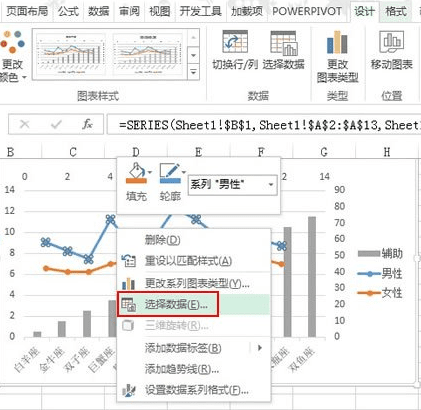This screenshot has width=421, height=410.
Task: Click the Select Data (选择数据) ribbon icon
Action: tap(284, 43)
